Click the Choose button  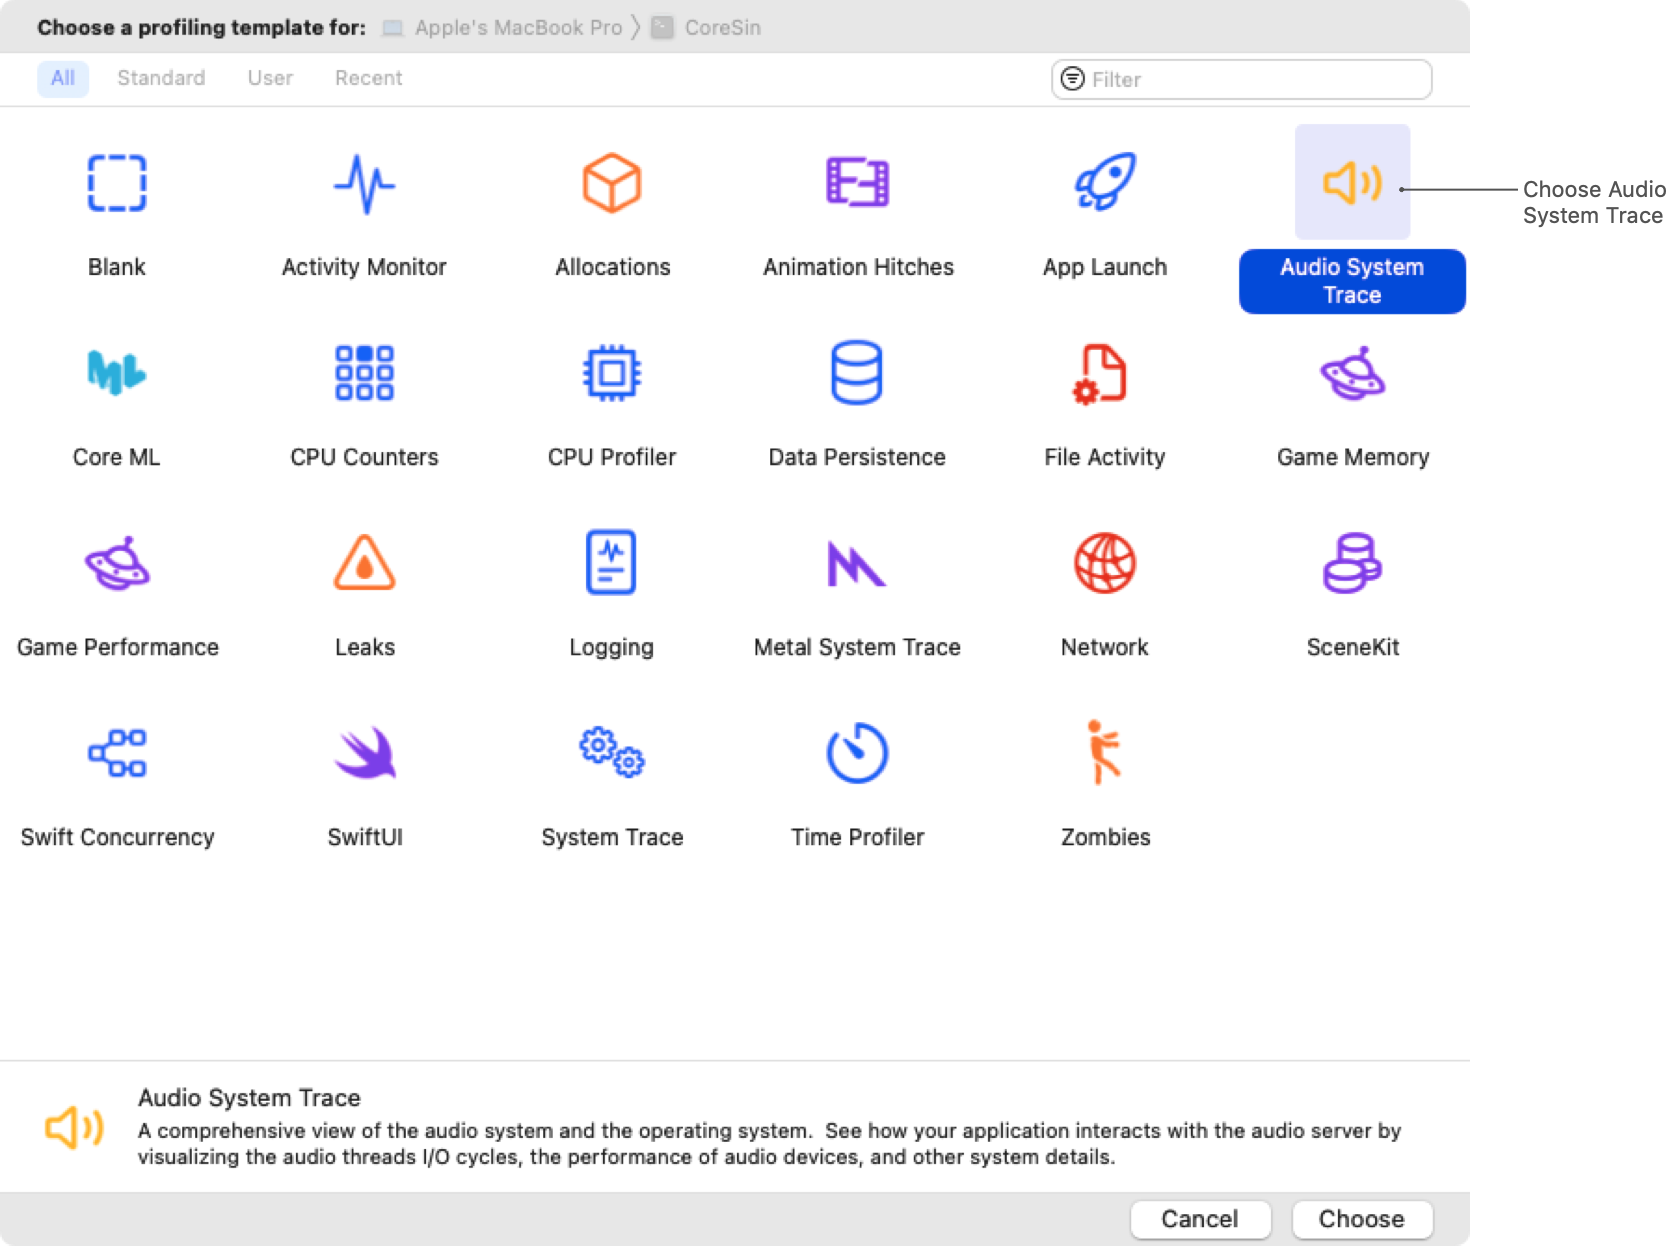[1361, 1219]
